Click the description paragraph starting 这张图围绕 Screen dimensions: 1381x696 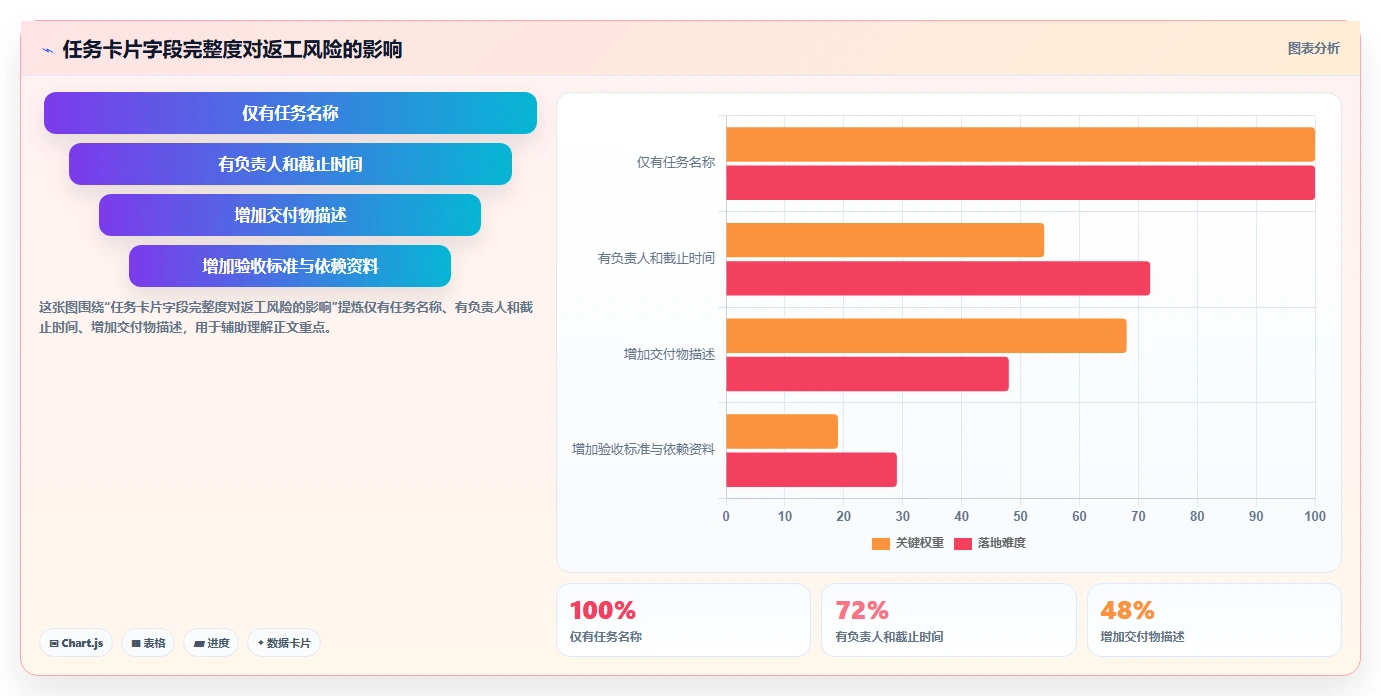[x=286, y=317]
